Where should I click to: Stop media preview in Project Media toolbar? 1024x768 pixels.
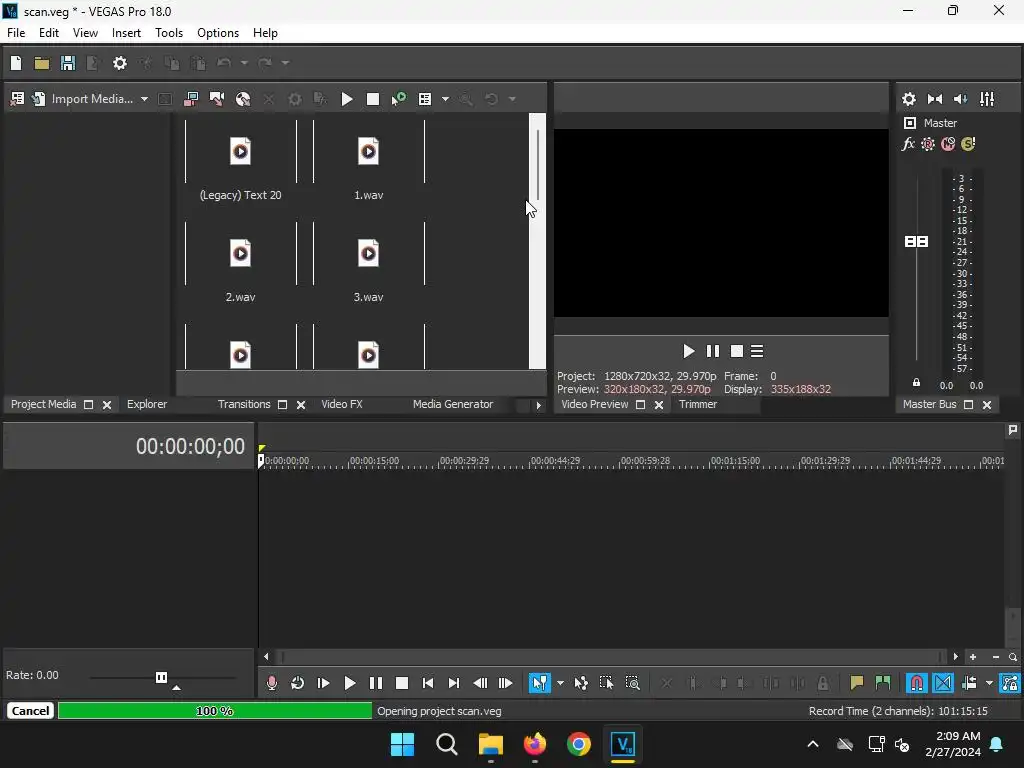click(x=373, y=99)
